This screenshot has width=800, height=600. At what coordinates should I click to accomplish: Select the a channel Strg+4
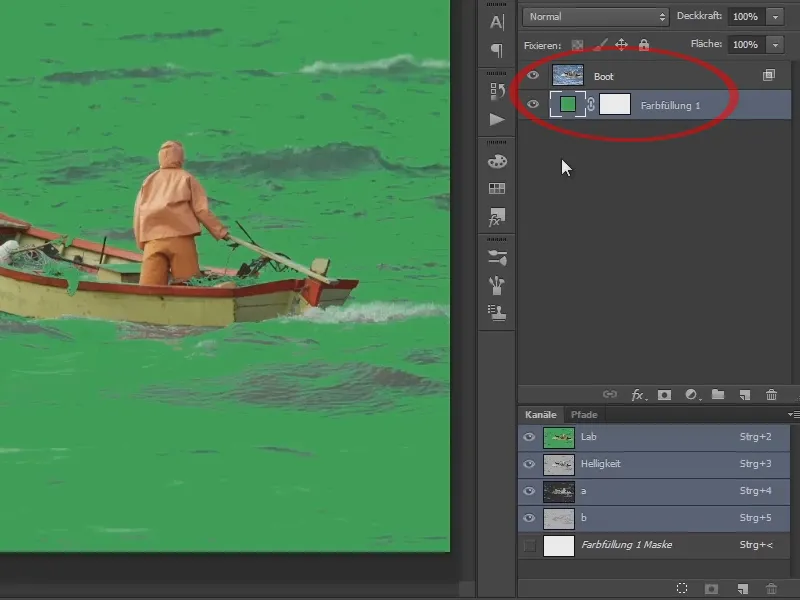pyautogui.click(x=654, y=491)
